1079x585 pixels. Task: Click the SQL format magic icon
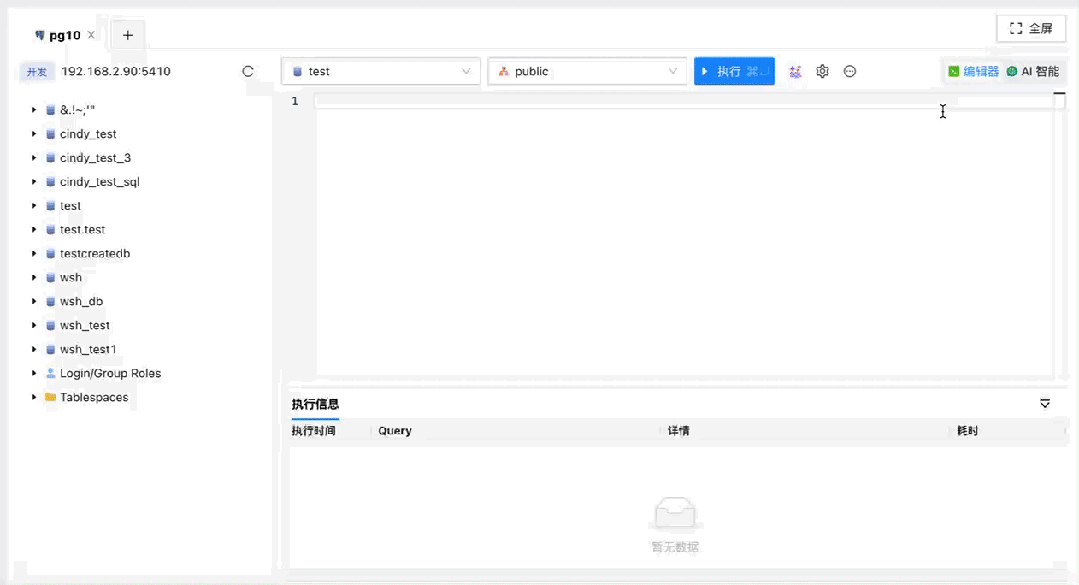coord(795,72)
